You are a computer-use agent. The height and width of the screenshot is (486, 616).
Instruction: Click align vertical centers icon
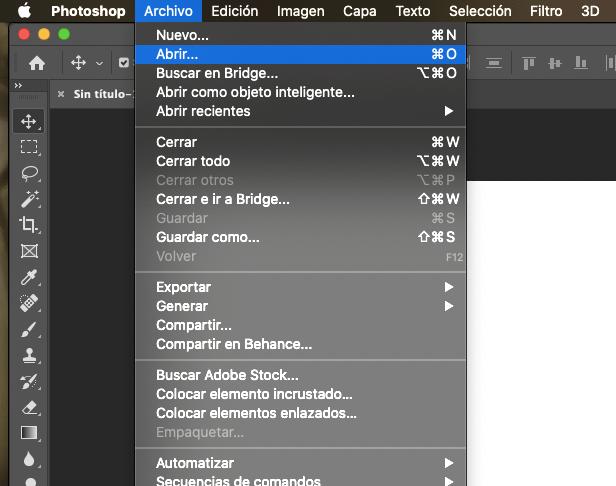tap(554, 63)
